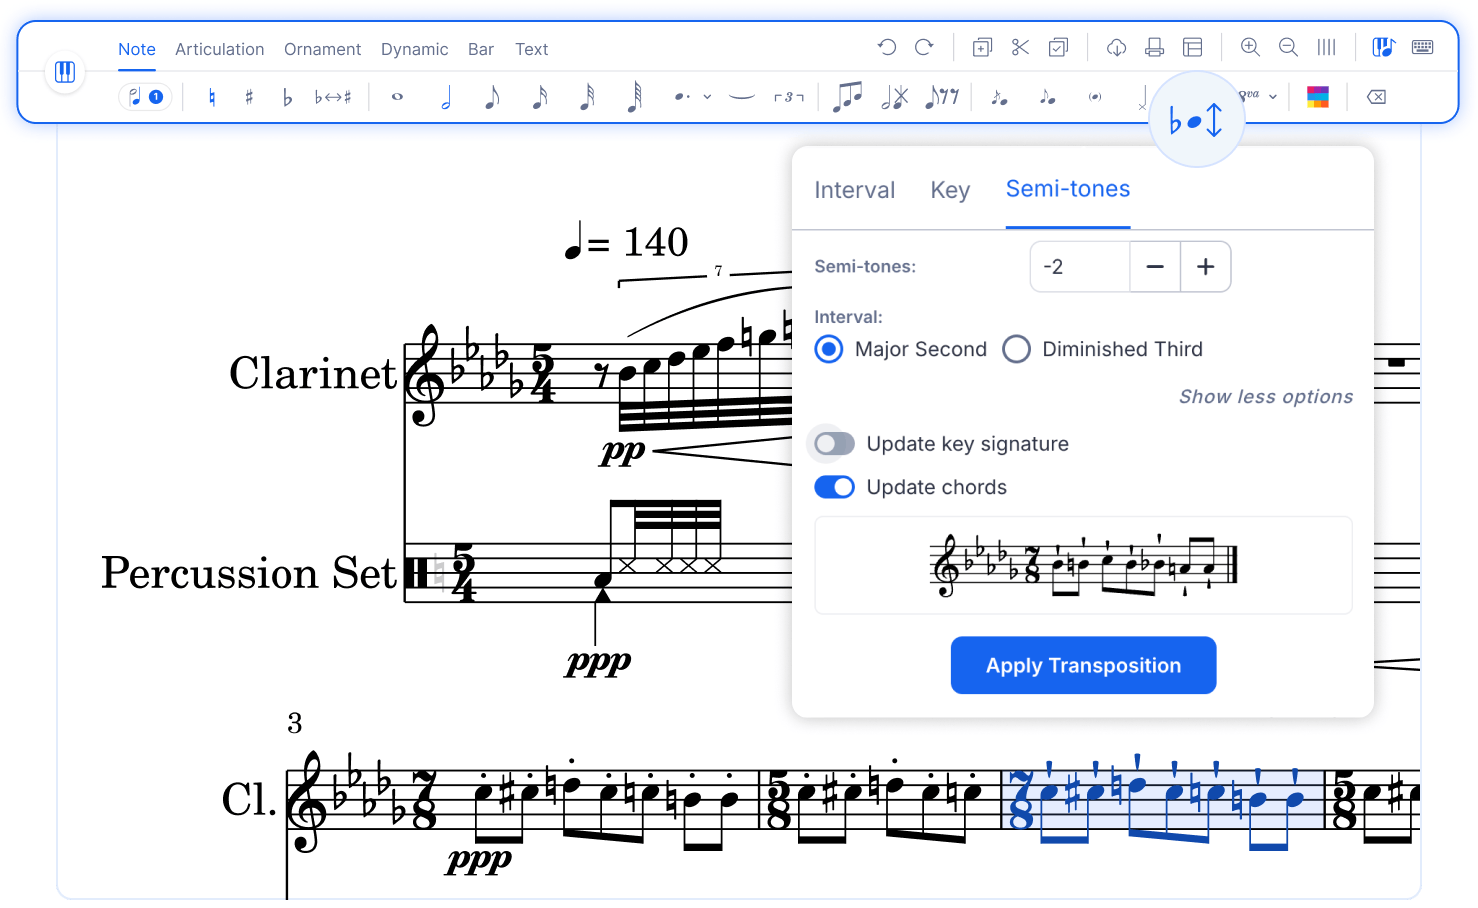Image resolution: width=1478 pixels, height=908 pixels.
Task: Open the print function
Action: click(1156, 46)
